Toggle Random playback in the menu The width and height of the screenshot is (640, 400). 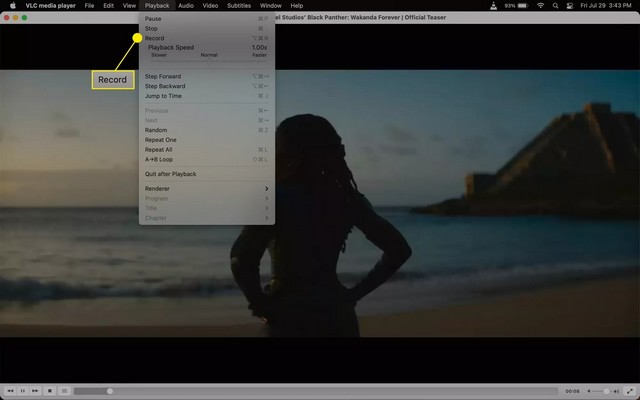tap(156, 130)
